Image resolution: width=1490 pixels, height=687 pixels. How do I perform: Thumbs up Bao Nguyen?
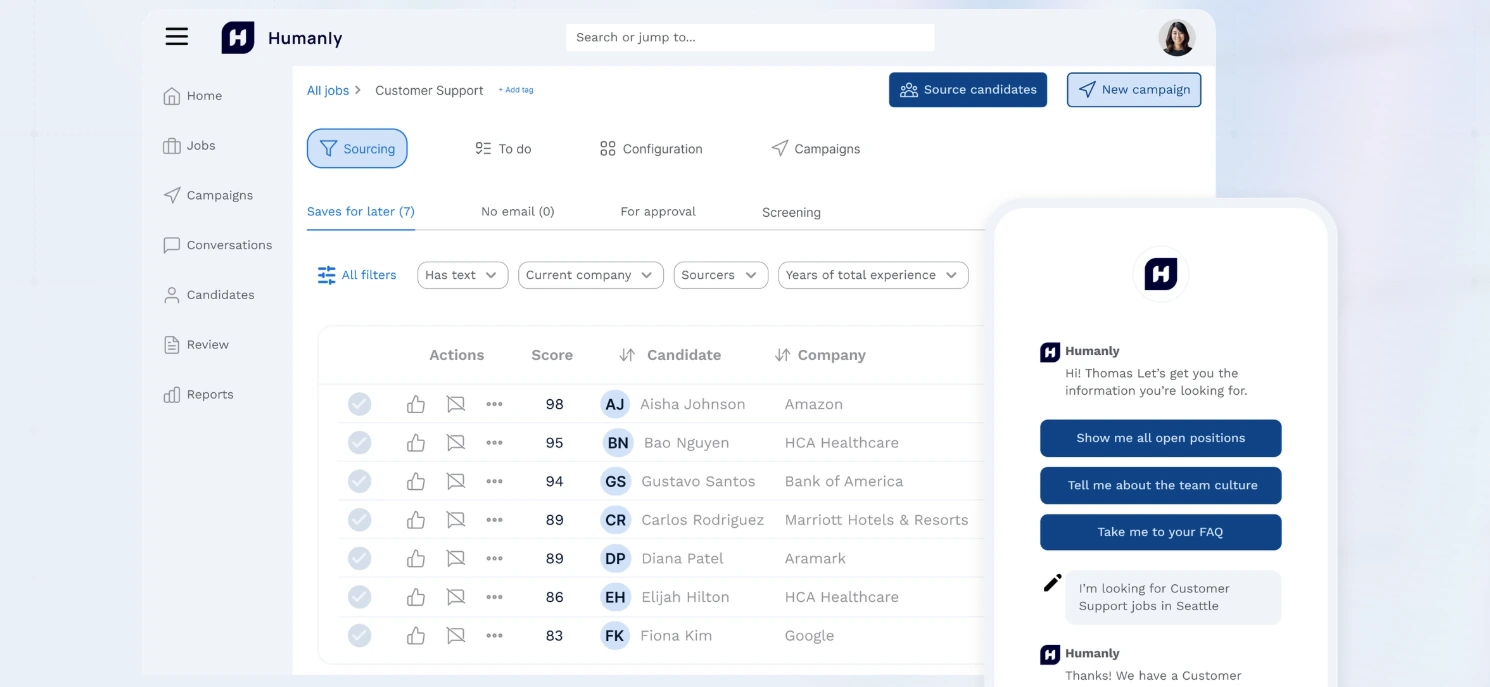[416, 443]
